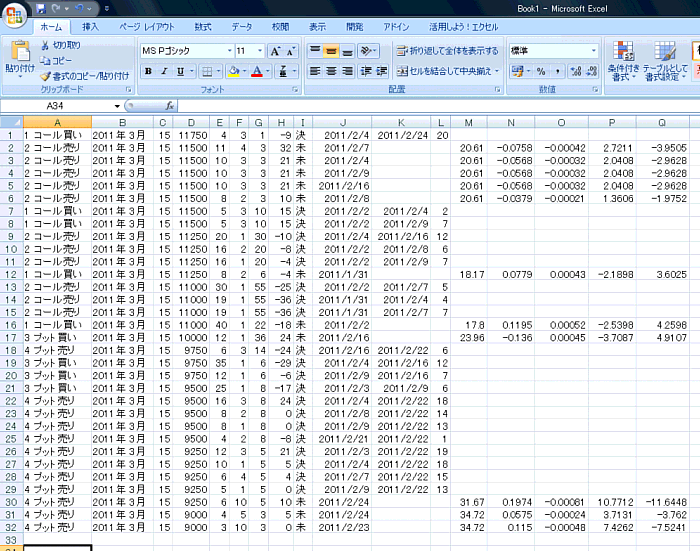Image resolution: width=700 pixels, height=551 pixels.
Task: Switch to the 挿入 (Insert) tab
Action: [x=91, y=27]
